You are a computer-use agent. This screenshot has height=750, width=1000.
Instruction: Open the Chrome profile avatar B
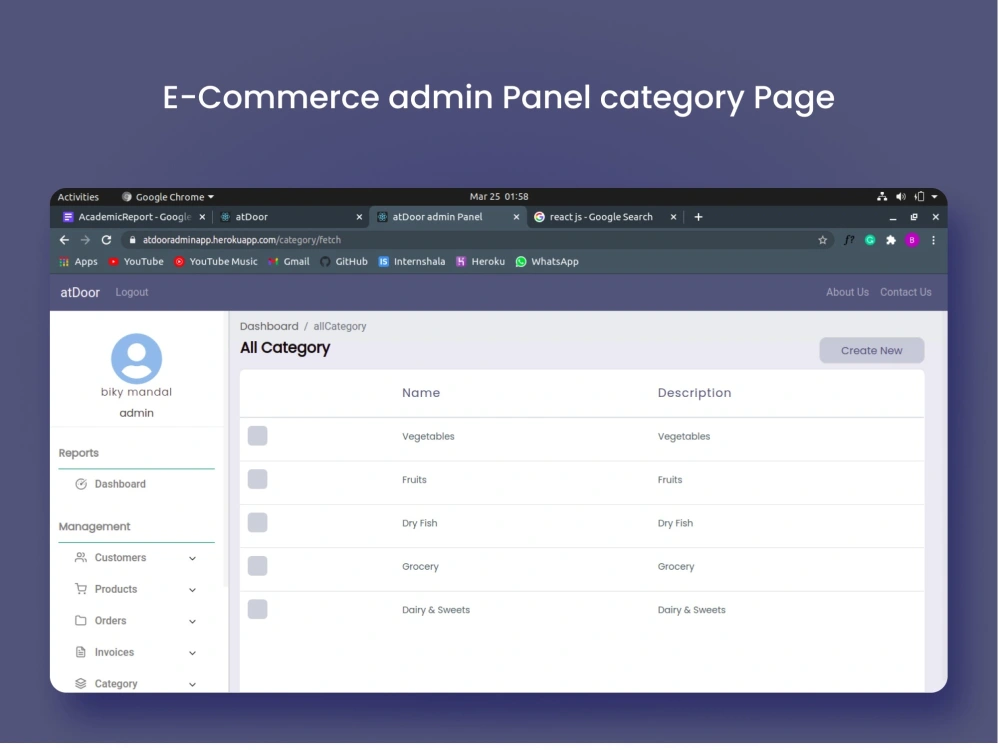(912, 240)
